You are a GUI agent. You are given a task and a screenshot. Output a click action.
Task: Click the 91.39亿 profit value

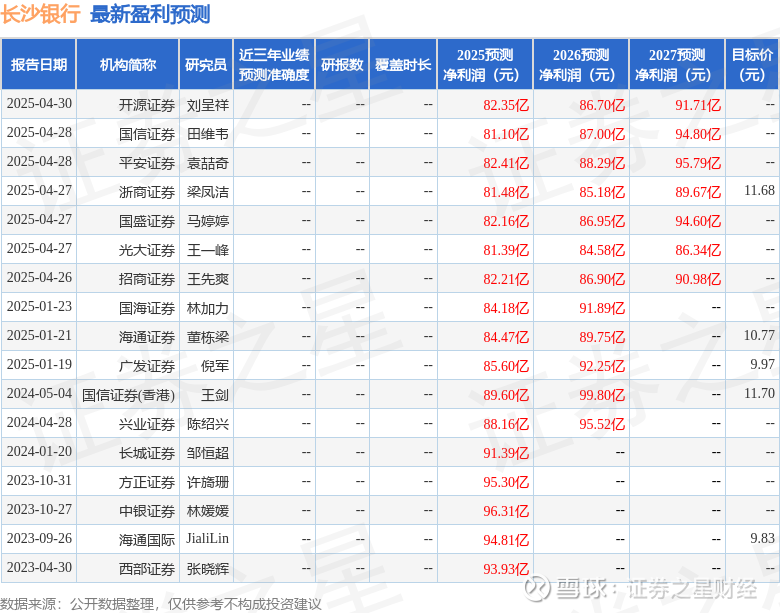(x=506, y=453)
